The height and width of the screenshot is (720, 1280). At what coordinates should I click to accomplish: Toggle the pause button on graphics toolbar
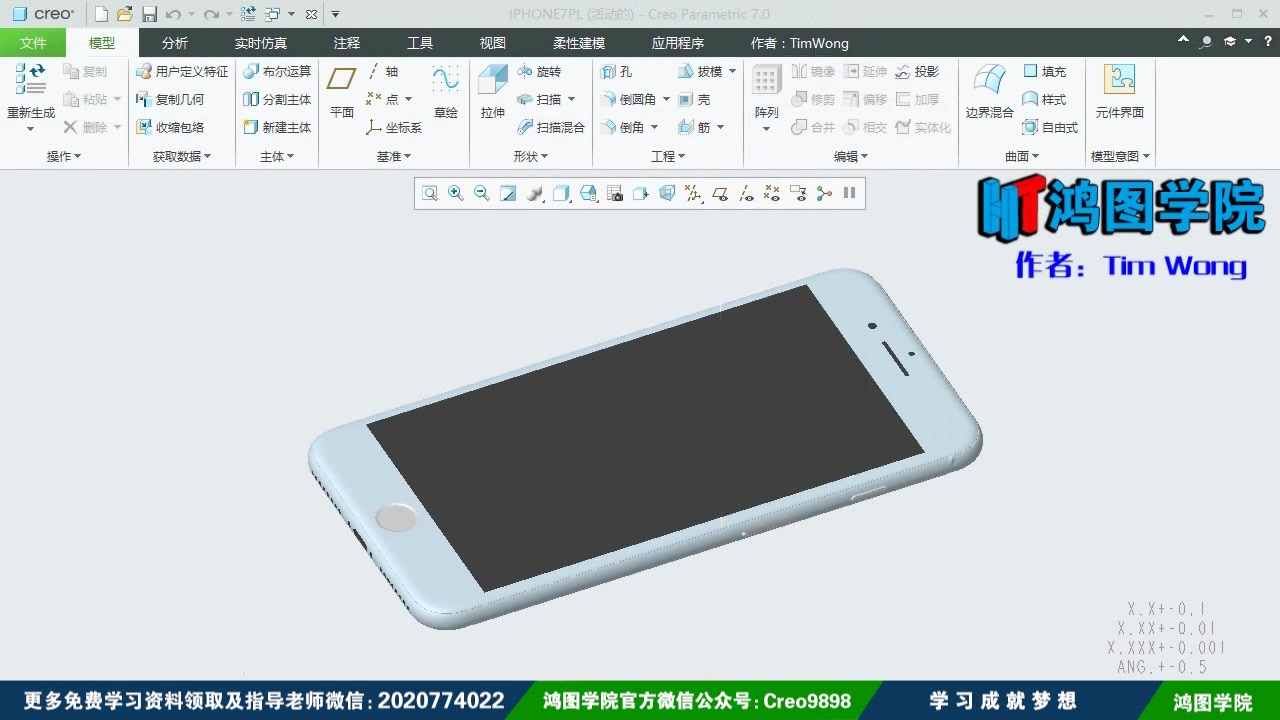[x=849, y=193]
